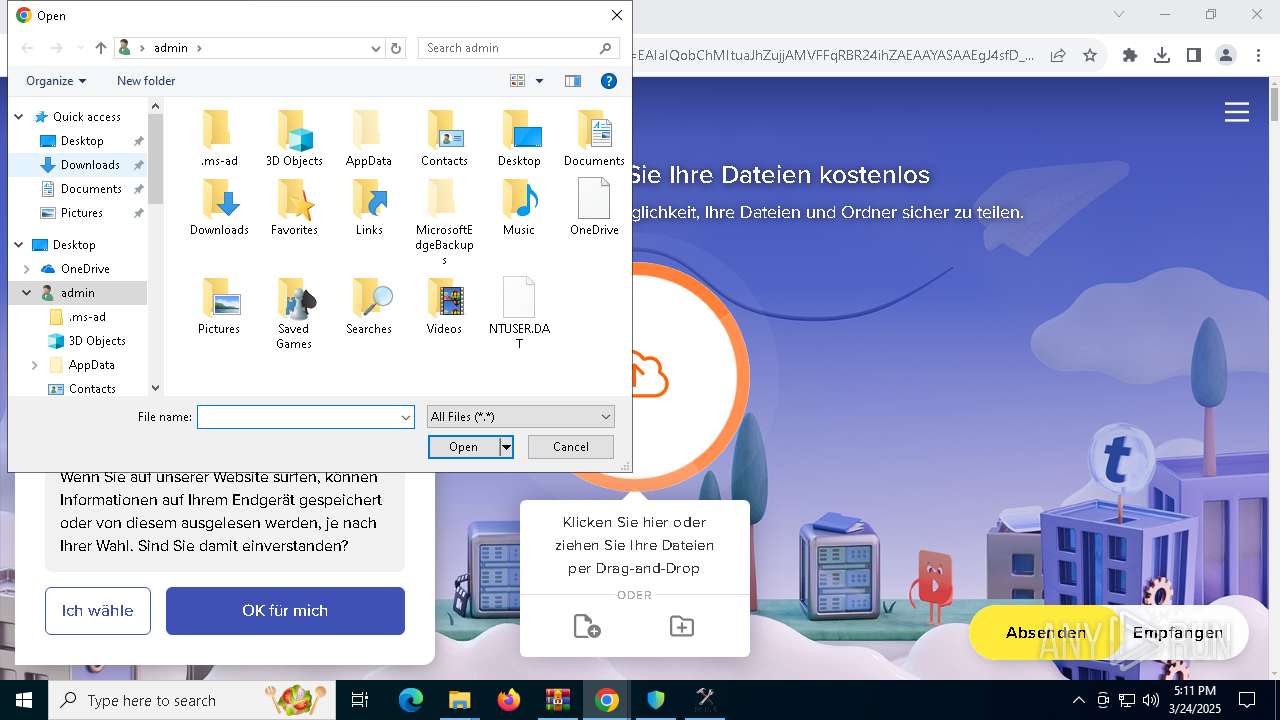Refresh the admin folder view

396,48
